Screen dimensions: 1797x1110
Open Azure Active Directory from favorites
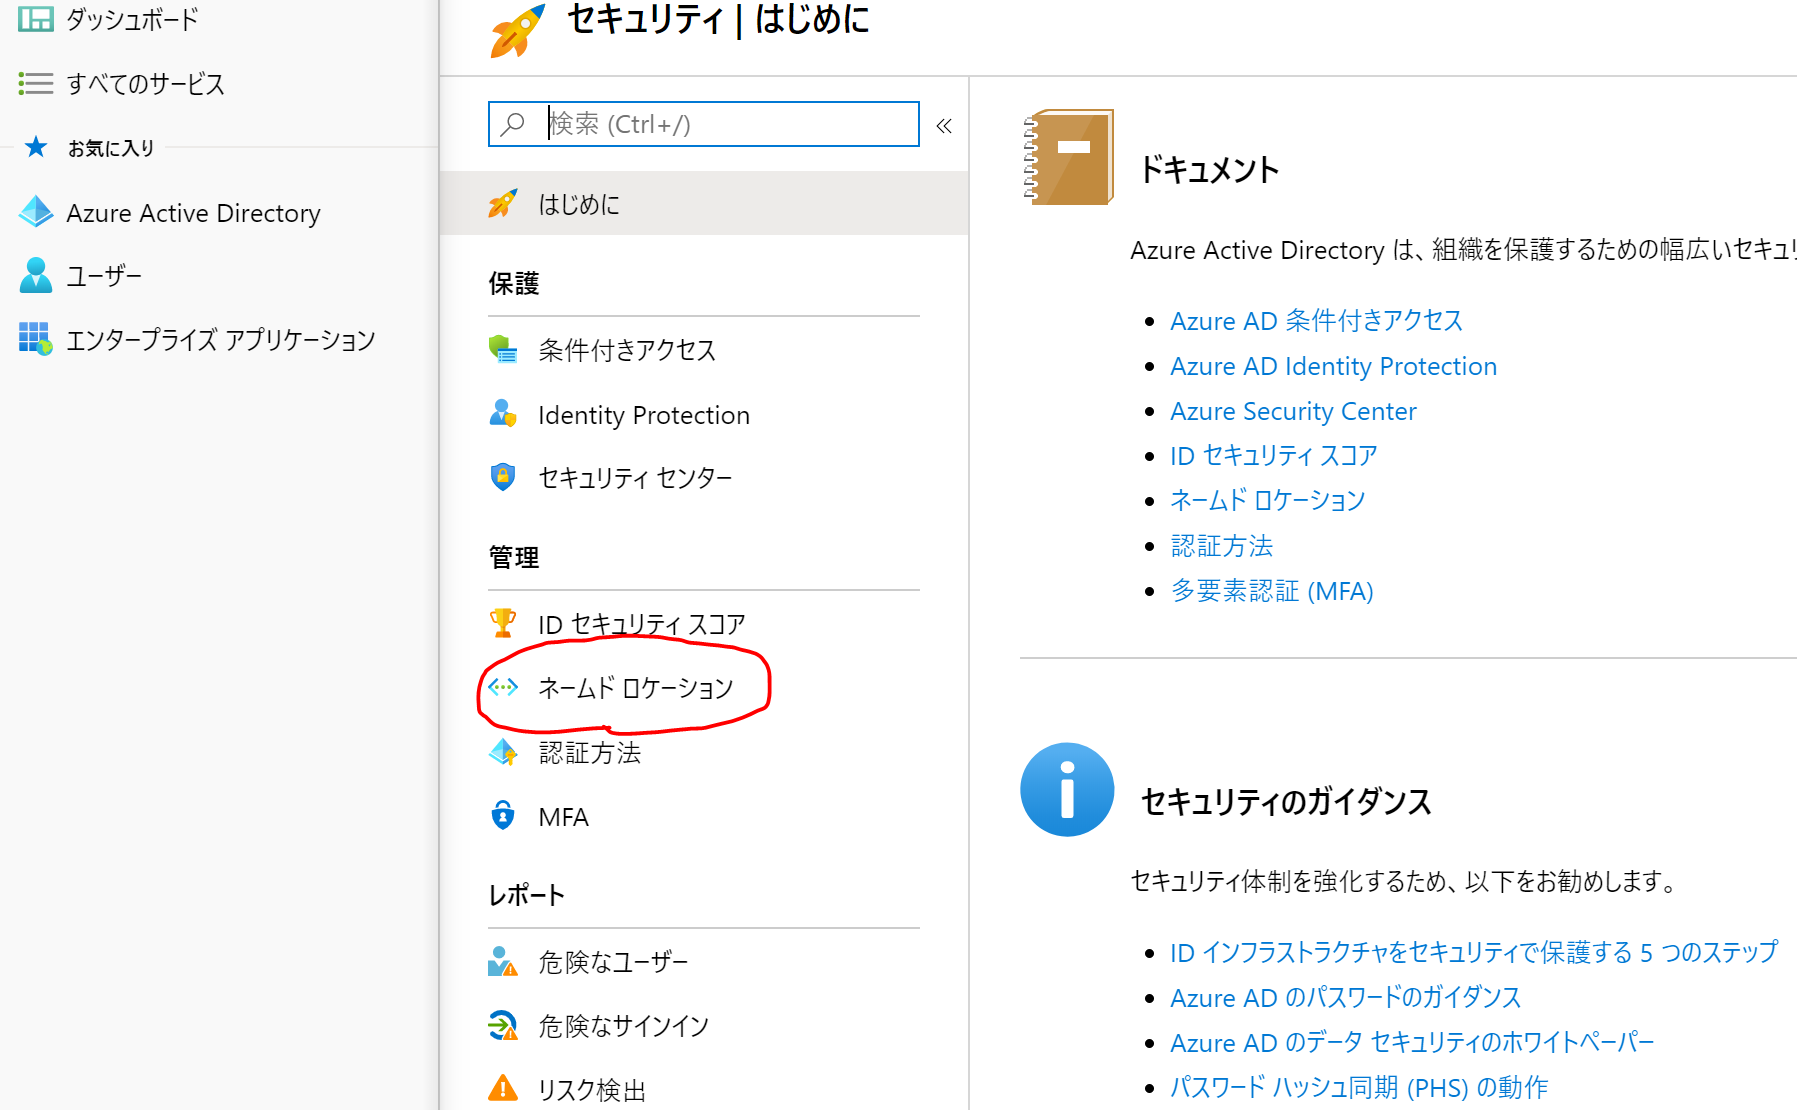pos(193,213)
